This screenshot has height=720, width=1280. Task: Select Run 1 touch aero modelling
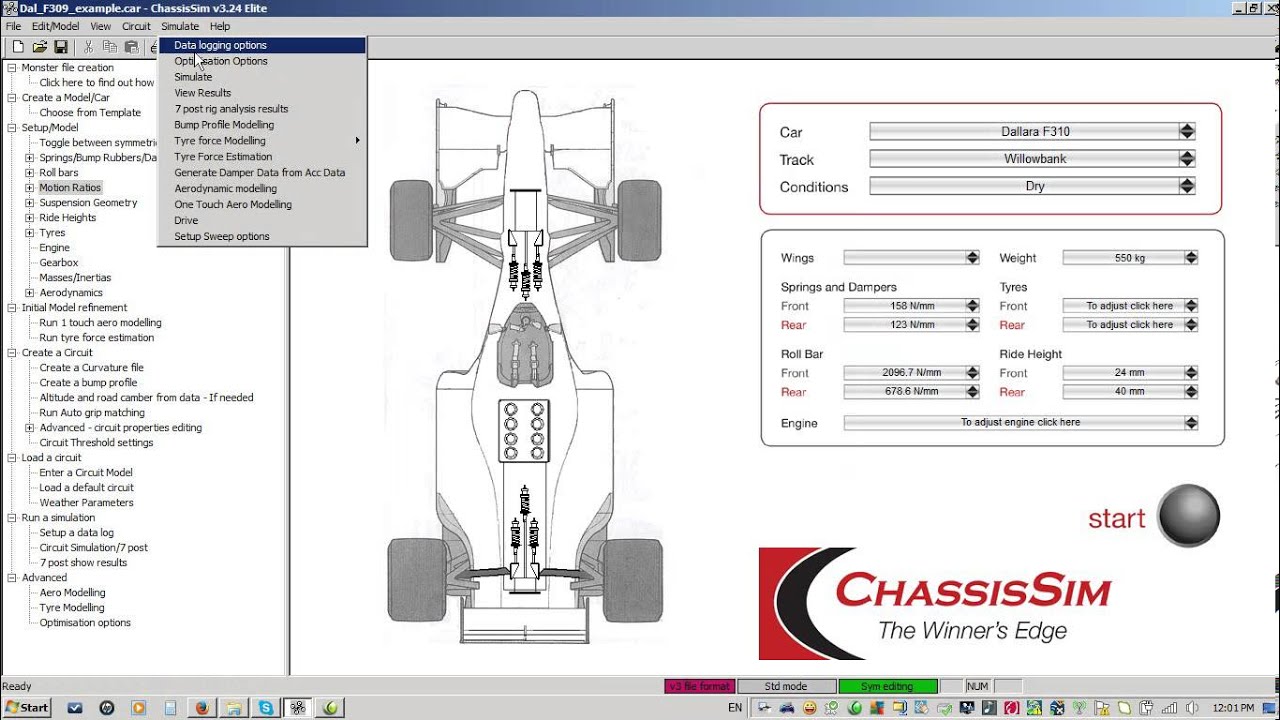click(x=100, y=323)
